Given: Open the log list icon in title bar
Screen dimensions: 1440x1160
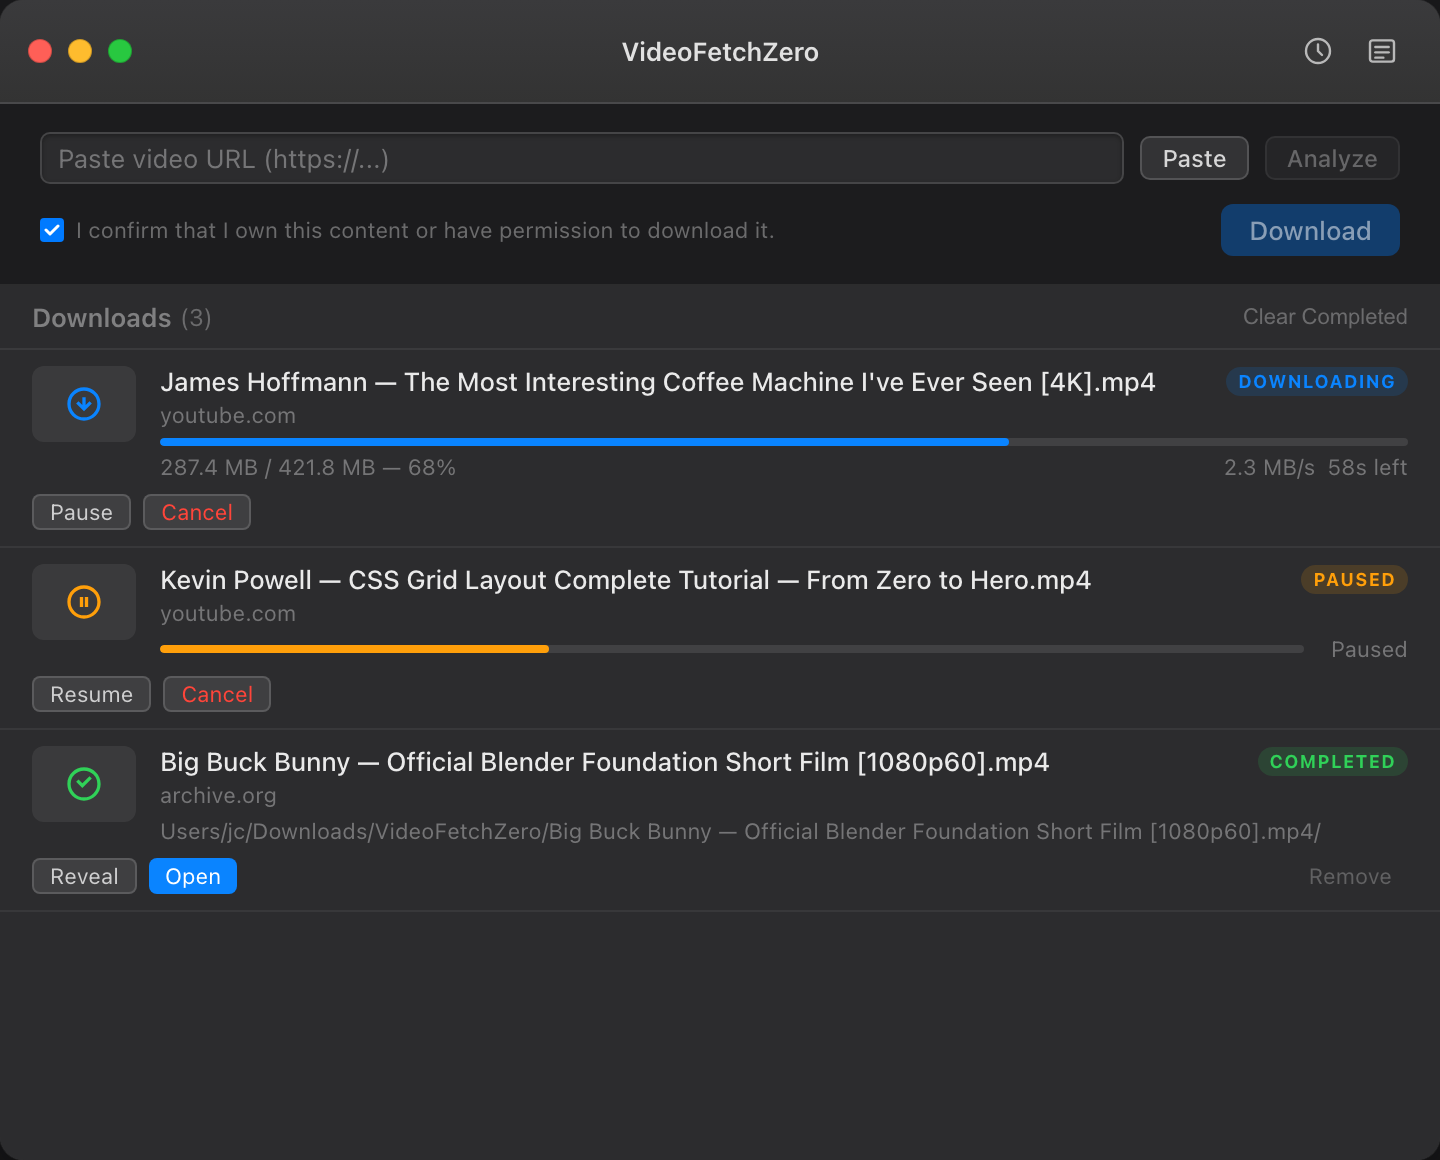Looking at the screenshot, I should point(1382,51).
